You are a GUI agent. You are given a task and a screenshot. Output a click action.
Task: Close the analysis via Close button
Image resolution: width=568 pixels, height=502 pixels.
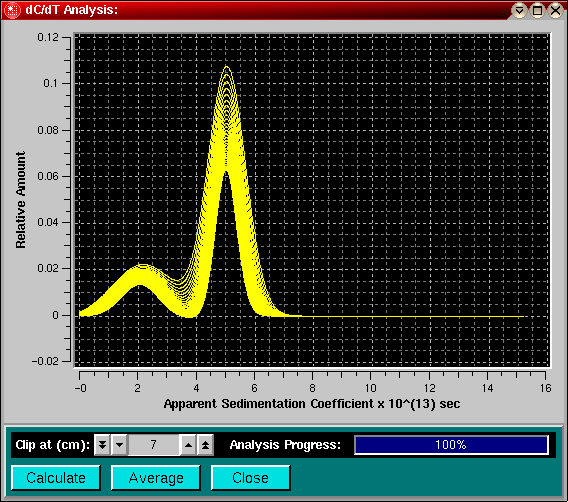(x=251, y=478)
